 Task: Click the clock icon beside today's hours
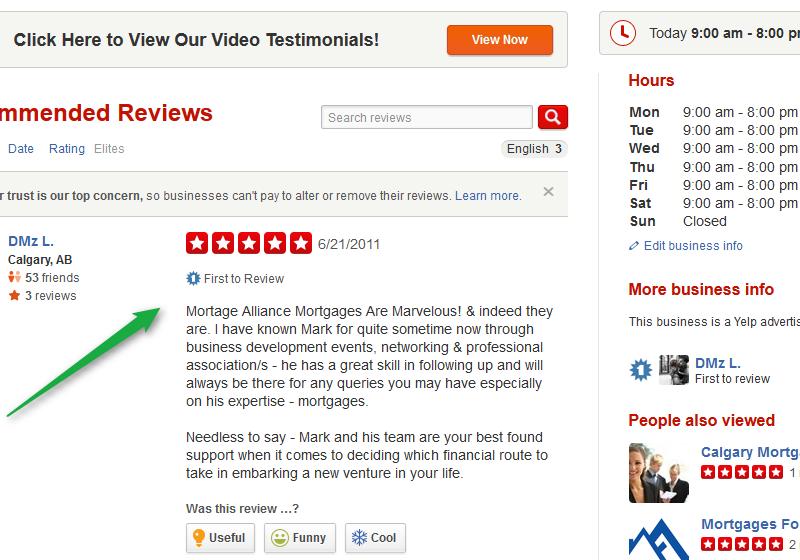click(623, 33)
